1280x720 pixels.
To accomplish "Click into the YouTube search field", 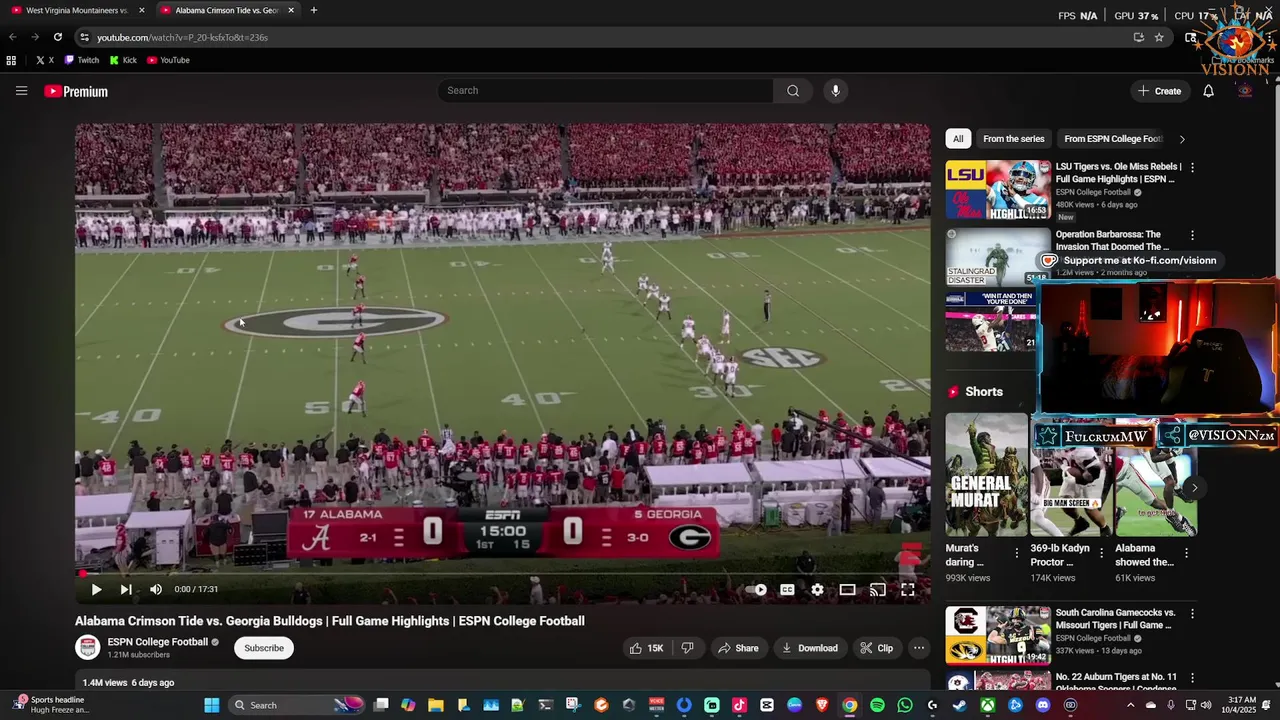I will 605,91.
